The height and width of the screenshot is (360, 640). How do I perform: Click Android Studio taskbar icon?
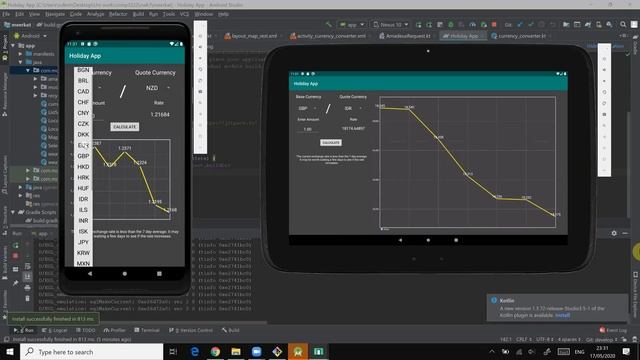pos(298,351)
